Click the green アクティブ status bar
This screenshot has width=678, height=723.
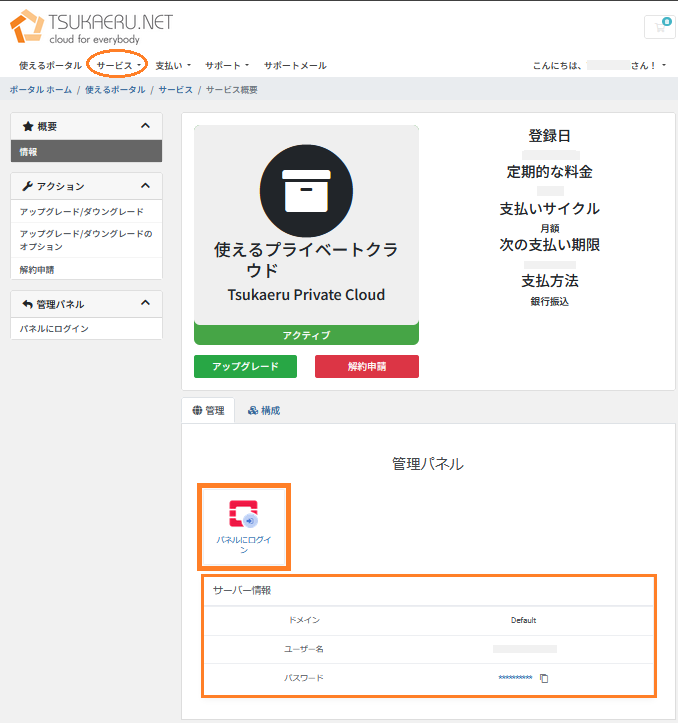click(x=306, y=335)
